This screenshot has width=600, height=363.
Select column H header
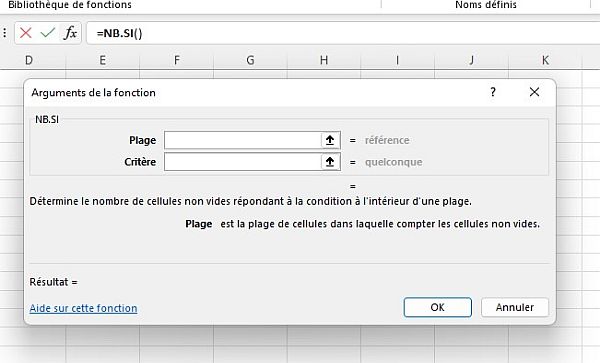click(x=324, y=60)
